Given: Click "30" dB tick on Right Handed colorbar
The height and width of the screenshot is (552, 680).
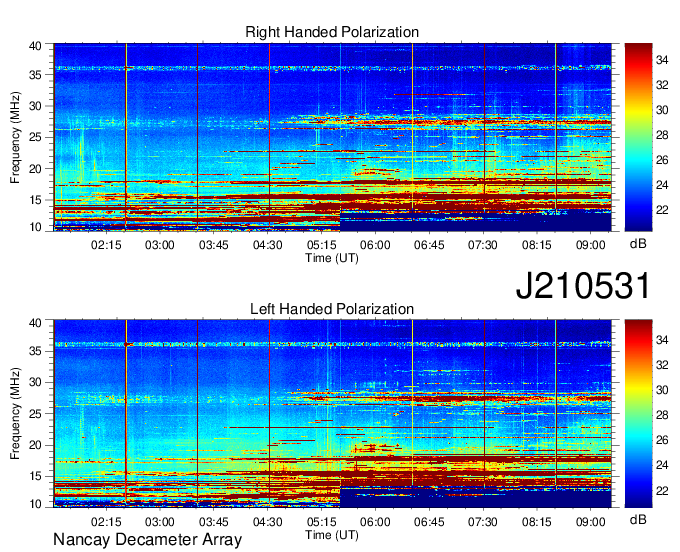Looking at the screenshot, I should [x=662, y=111].
